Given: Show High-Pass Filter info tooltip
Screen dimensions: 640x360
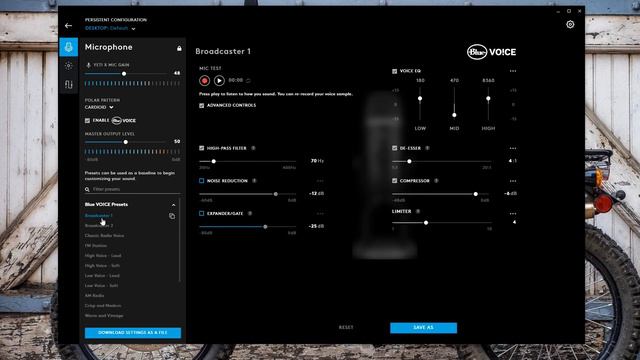Looking at the screenshot, I should (253, 148).
